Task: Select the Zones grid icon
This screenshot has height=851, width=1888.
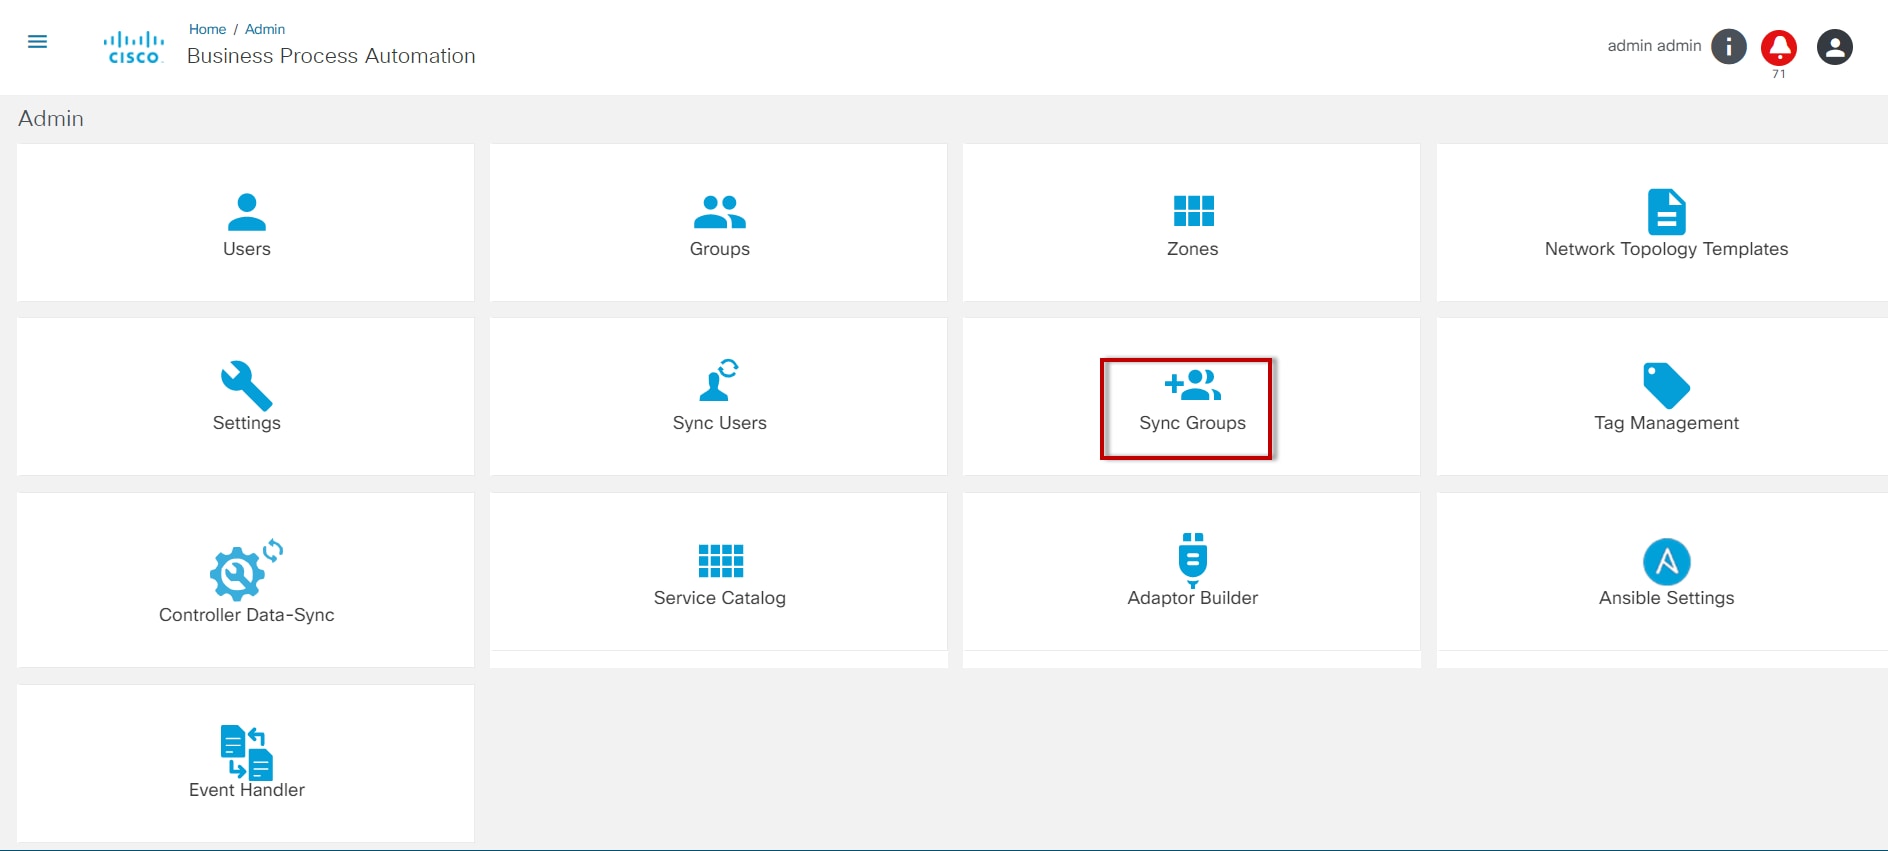Action: [1193, 211]
